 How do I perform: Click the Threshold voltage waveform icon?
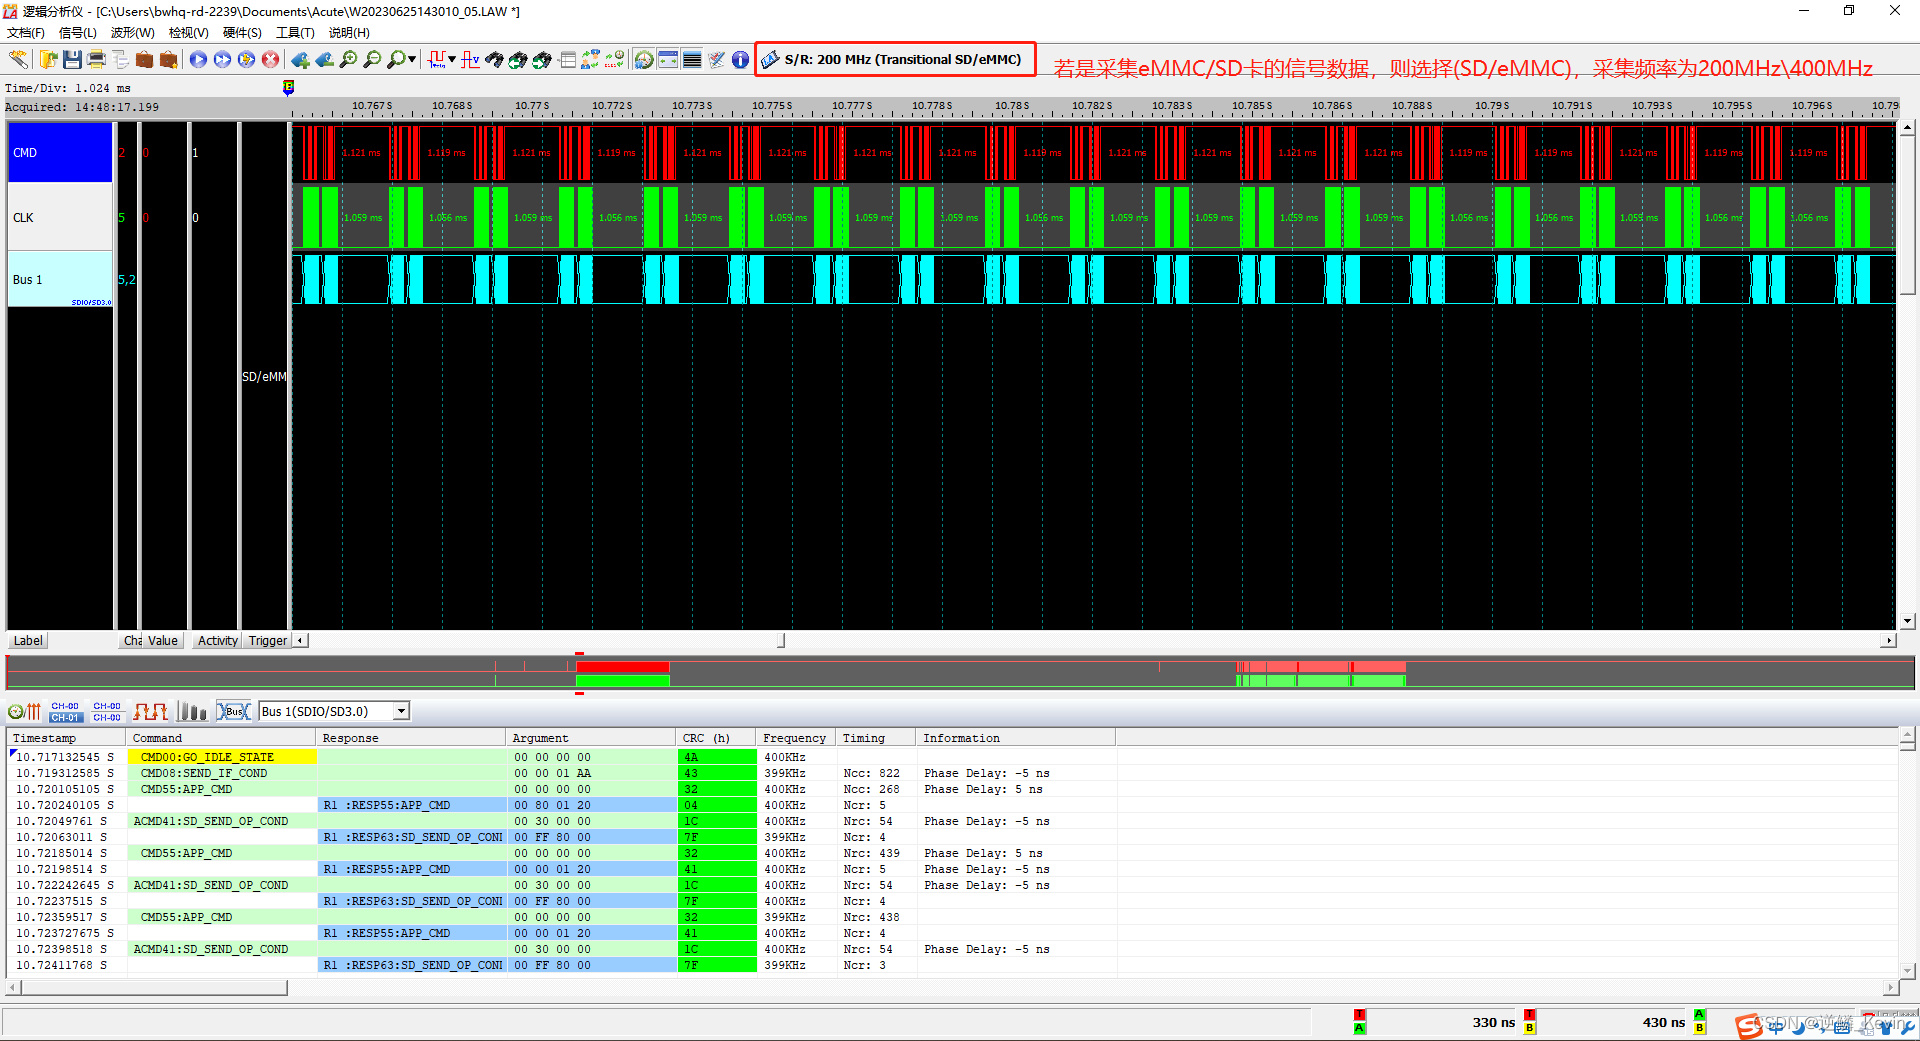tap(470, 60)
